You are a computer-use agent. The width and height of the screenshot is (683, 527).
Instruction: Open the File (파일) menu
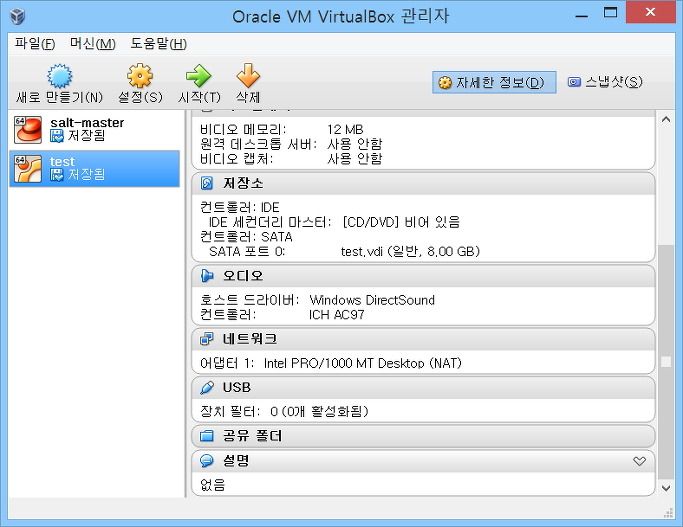[x=35, y=44]
